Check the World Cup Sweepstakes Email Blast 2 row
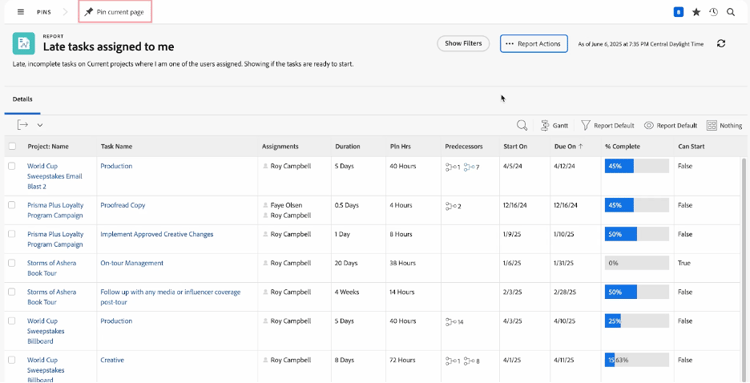 [12, 166]
